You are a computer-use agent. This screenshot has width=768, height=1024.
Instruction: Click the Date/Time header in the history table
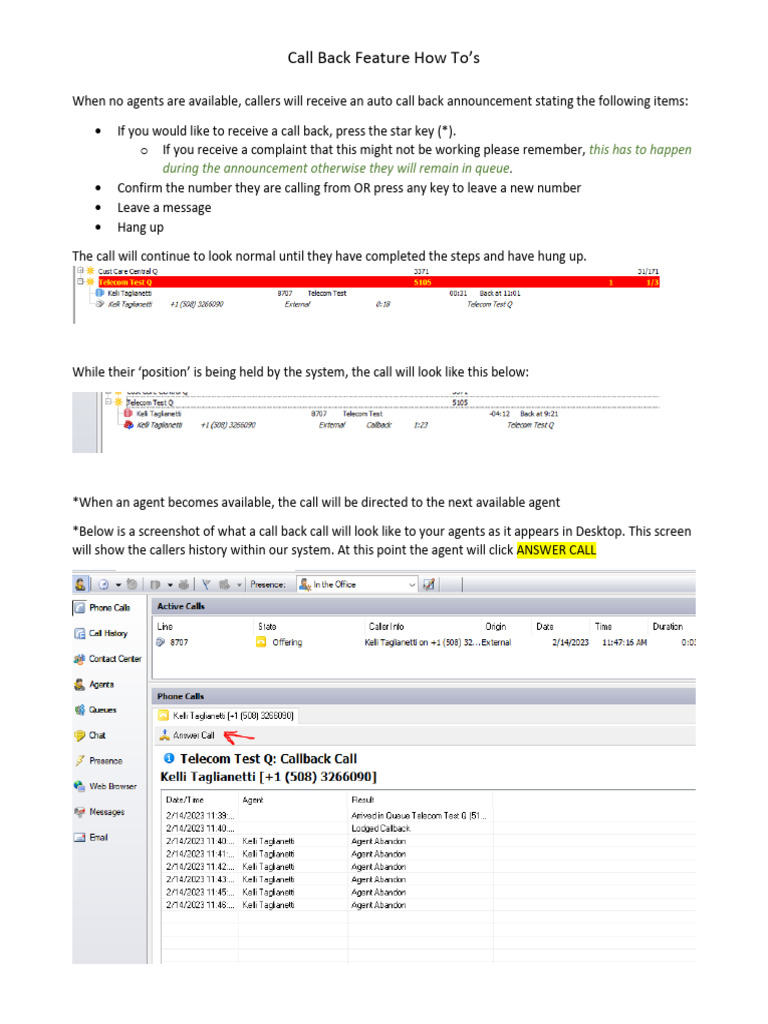185,799
